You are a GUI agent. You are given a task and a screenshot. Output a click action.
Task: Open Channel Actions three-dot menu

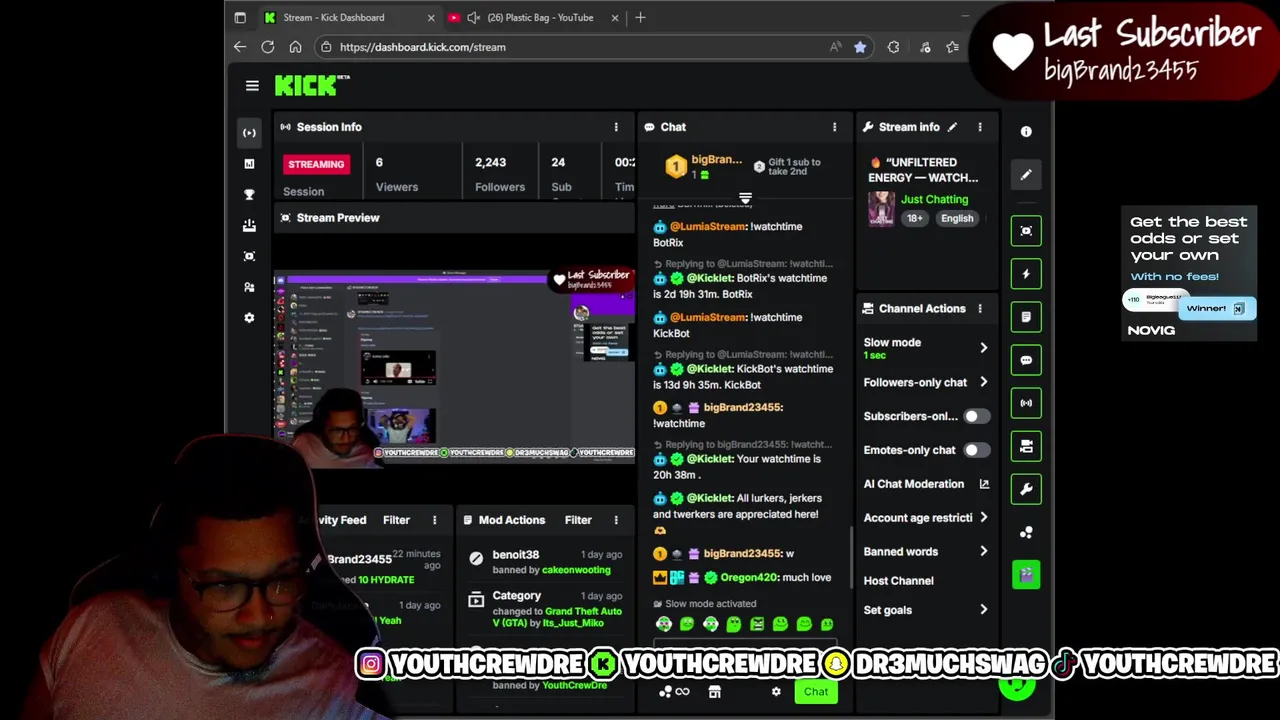[980, 309]
